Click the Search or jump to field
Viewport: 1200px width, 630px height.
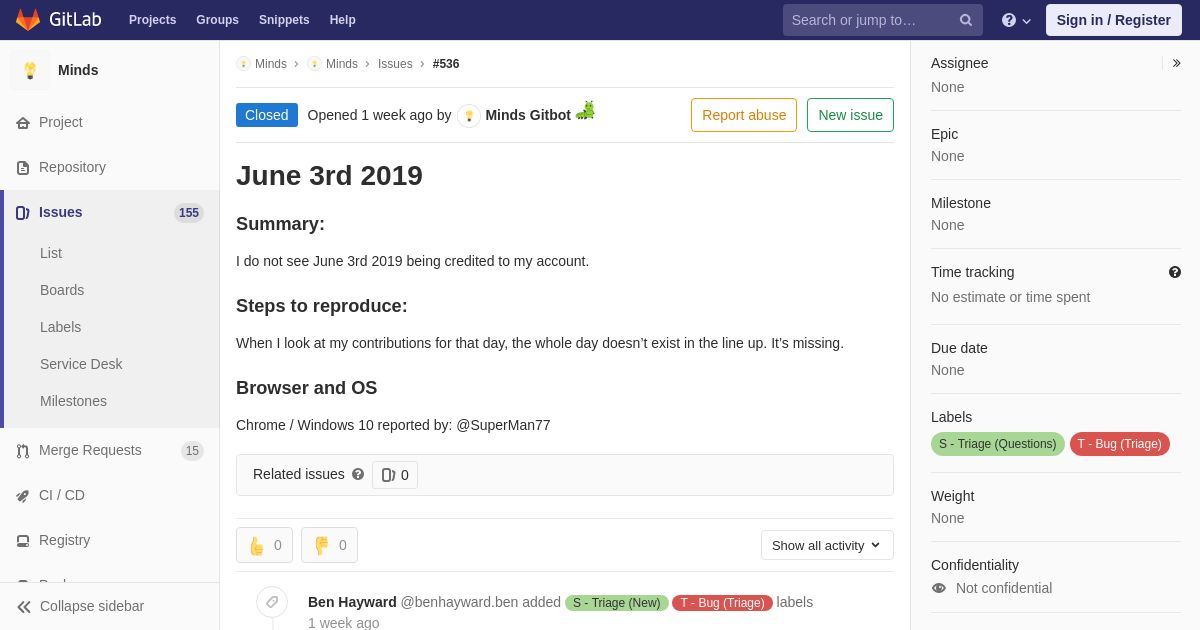tap(883, 20)
